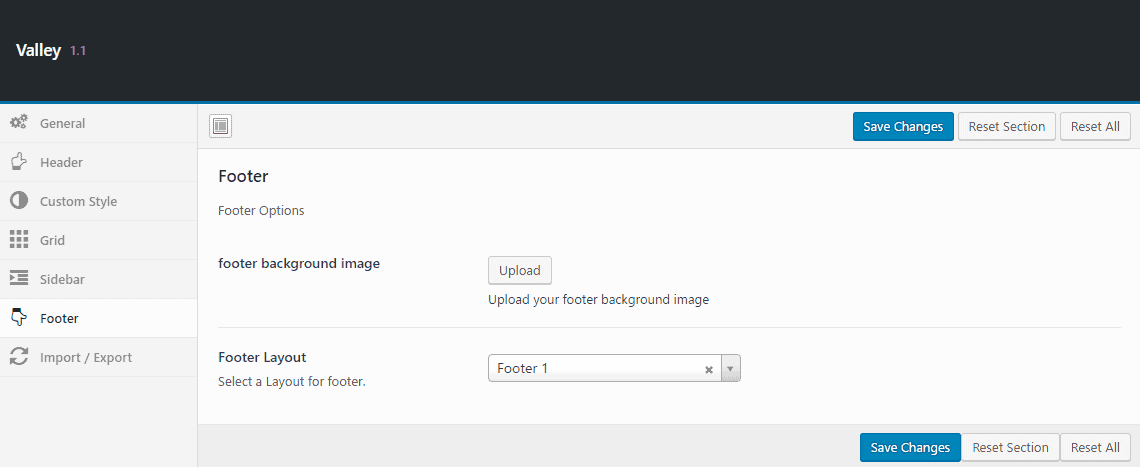This screenshot has height=467, width=1140.
Task: Click top Save Changes button
Action: pos(903,127)
